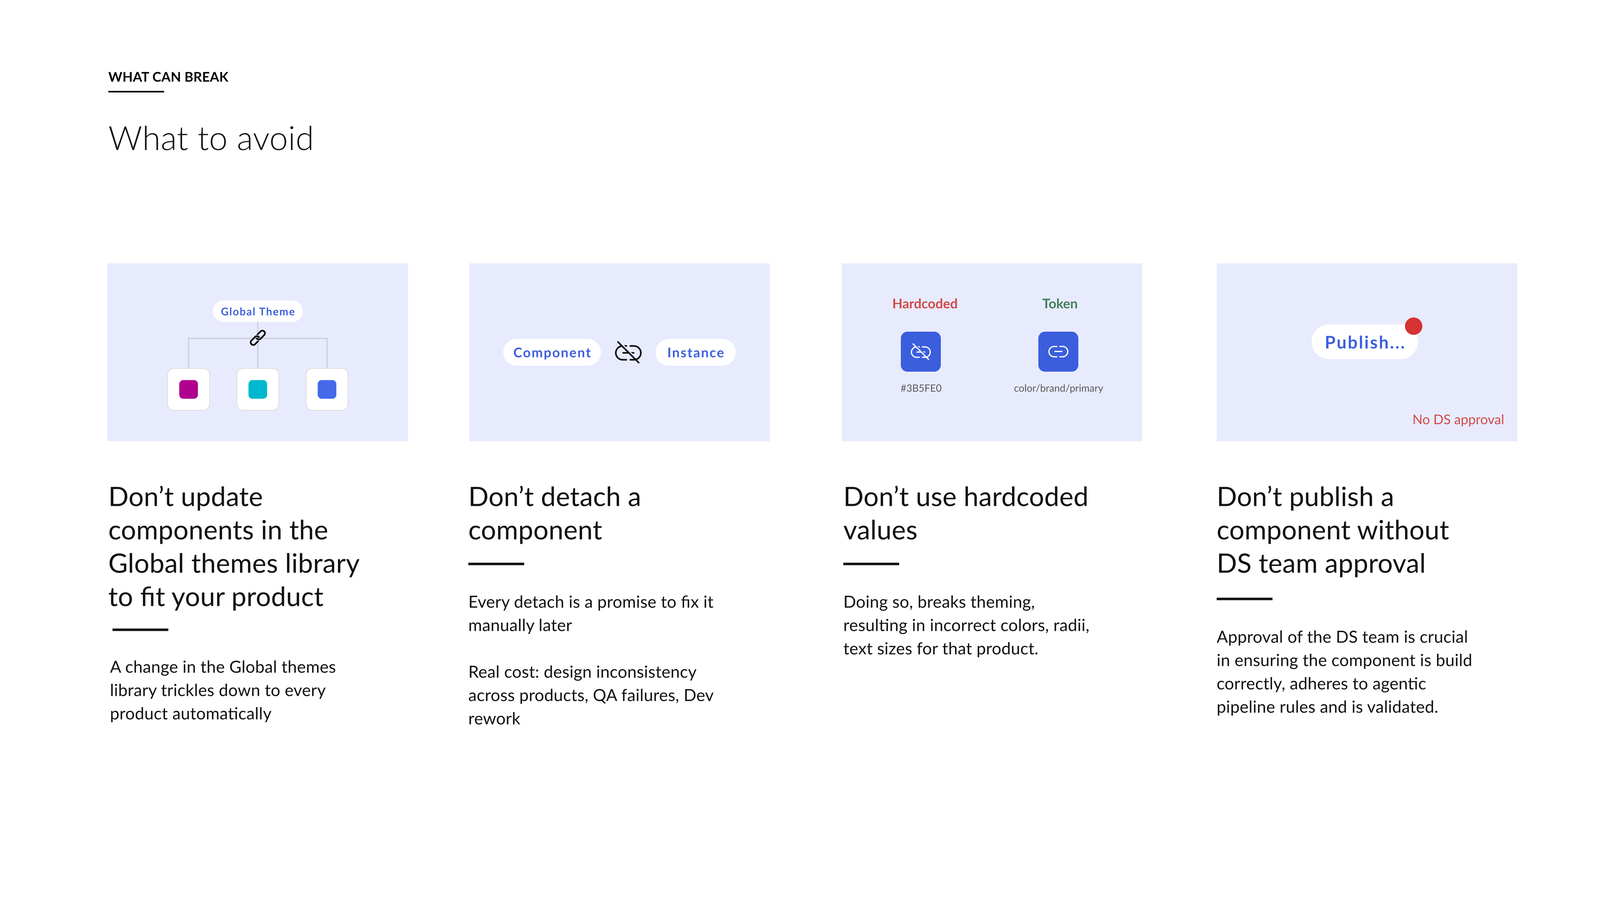Click the broken link icon between Component and Instance
Image resolution: width=1600 pixels, height=900 pixels.
pyautogui.click(x=628, y=352)
